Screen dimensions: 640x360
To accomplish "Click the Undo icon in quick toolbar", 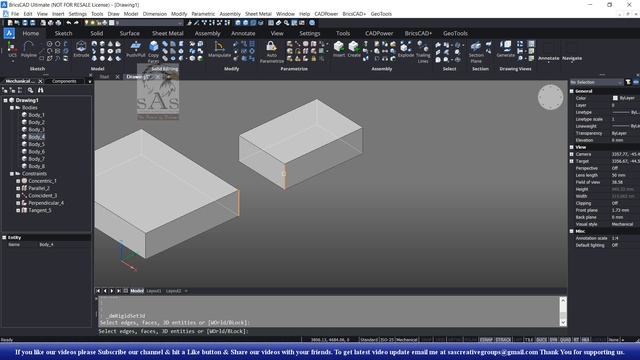I will click(x=69, y=23).
